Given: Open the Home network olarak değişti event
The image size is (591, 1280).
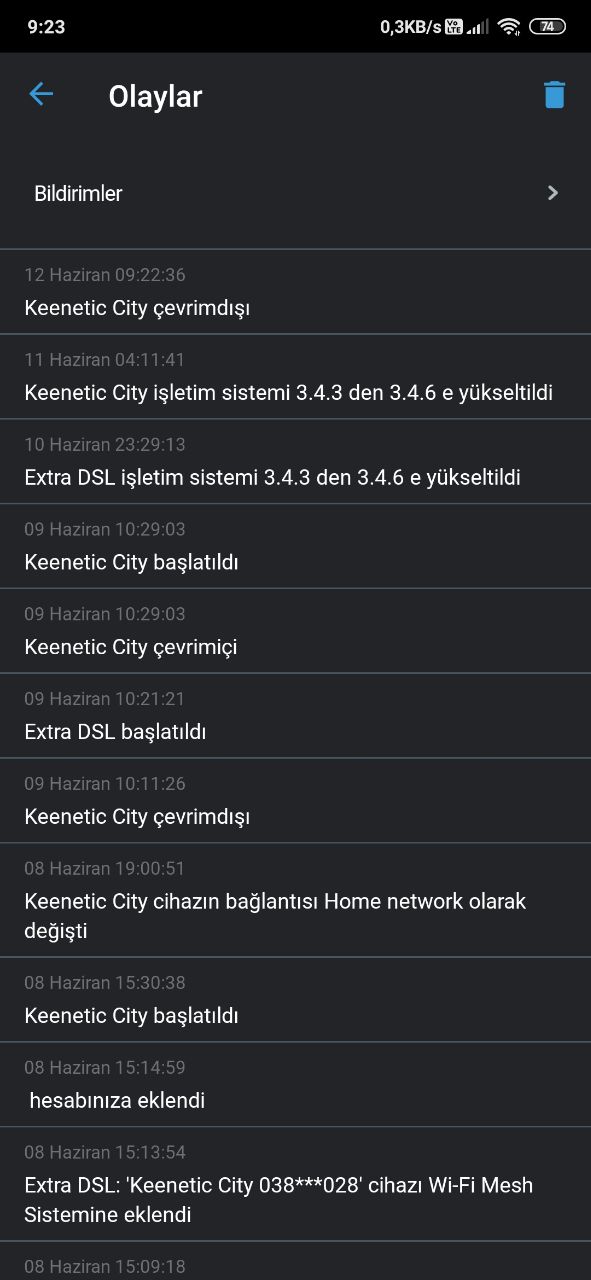Looking at the screenshot, I should [295, 900].
